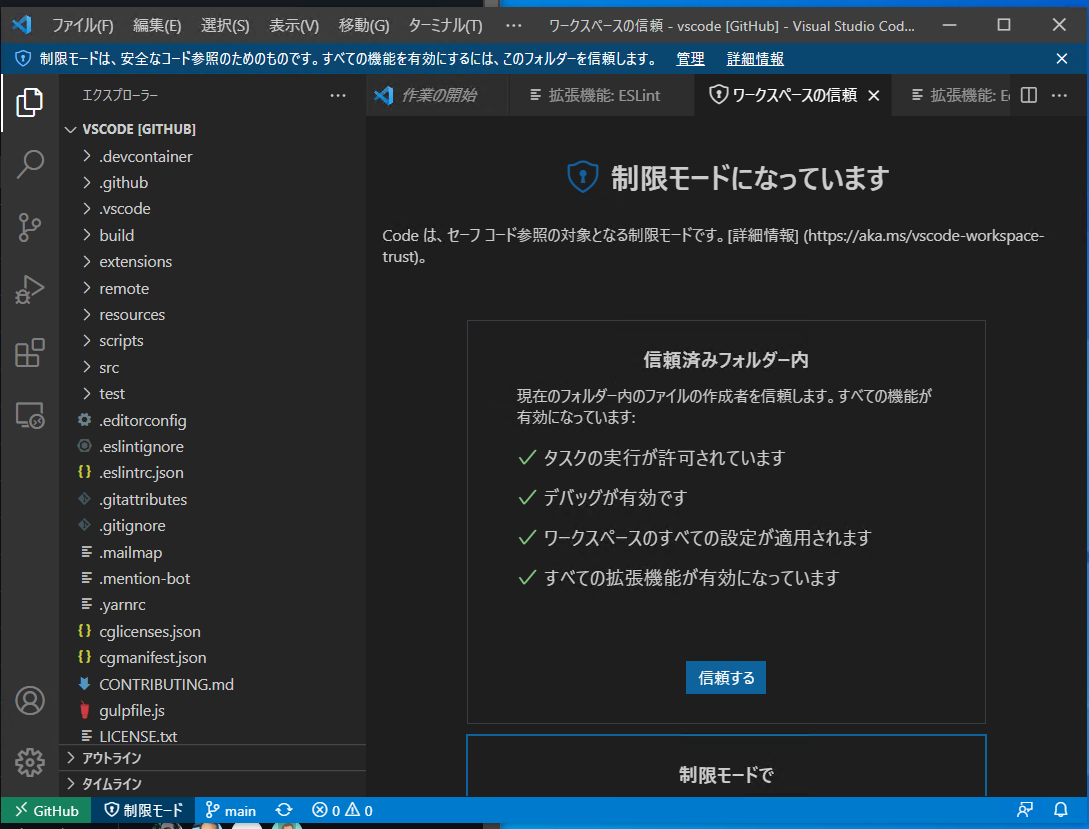This screenshot has width=1089, height=829.
Task: Open the Extensions view
Action: 30,353
